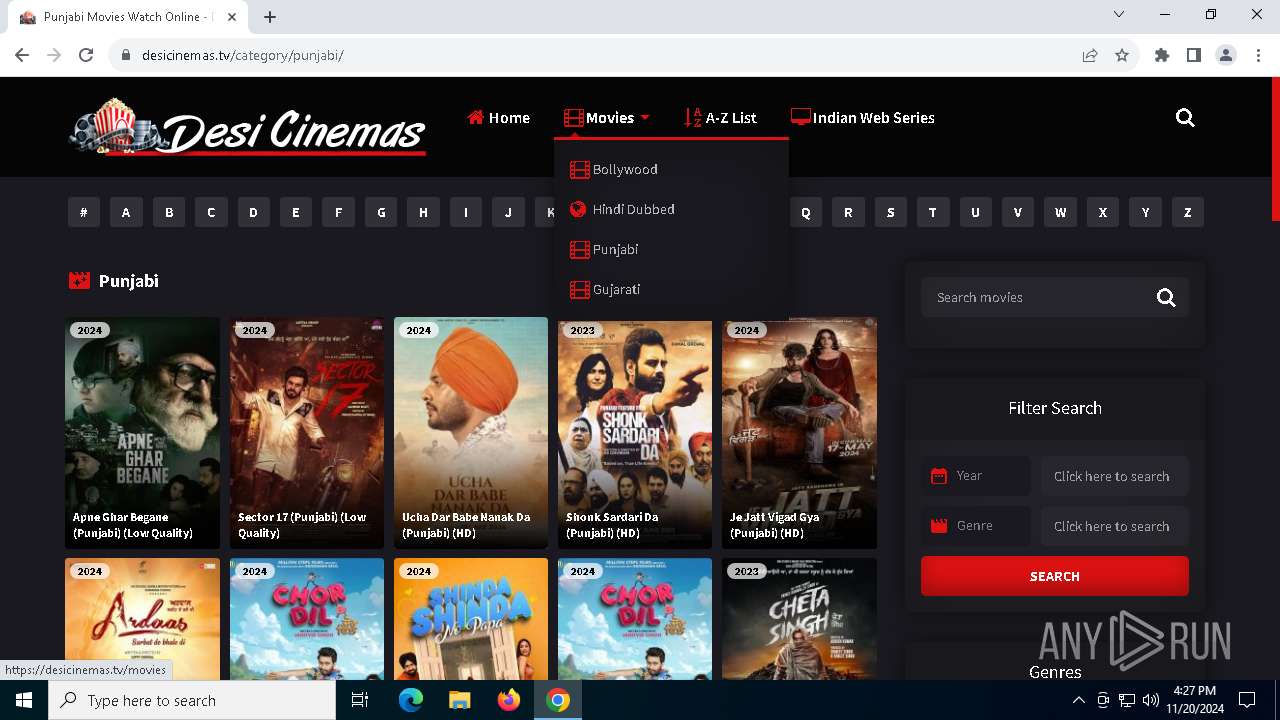This screenshot has width=1280, height=720.
Task: Filter movies by letter G
Action: [x=381, y=212]
